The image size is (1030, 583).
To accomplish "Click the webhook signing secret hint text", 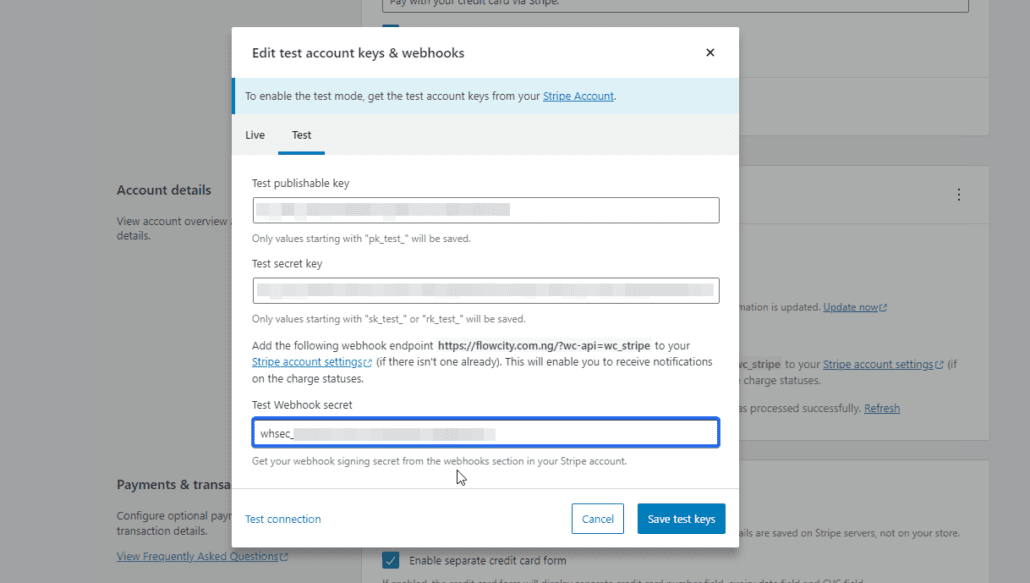I will coord(439,461).
